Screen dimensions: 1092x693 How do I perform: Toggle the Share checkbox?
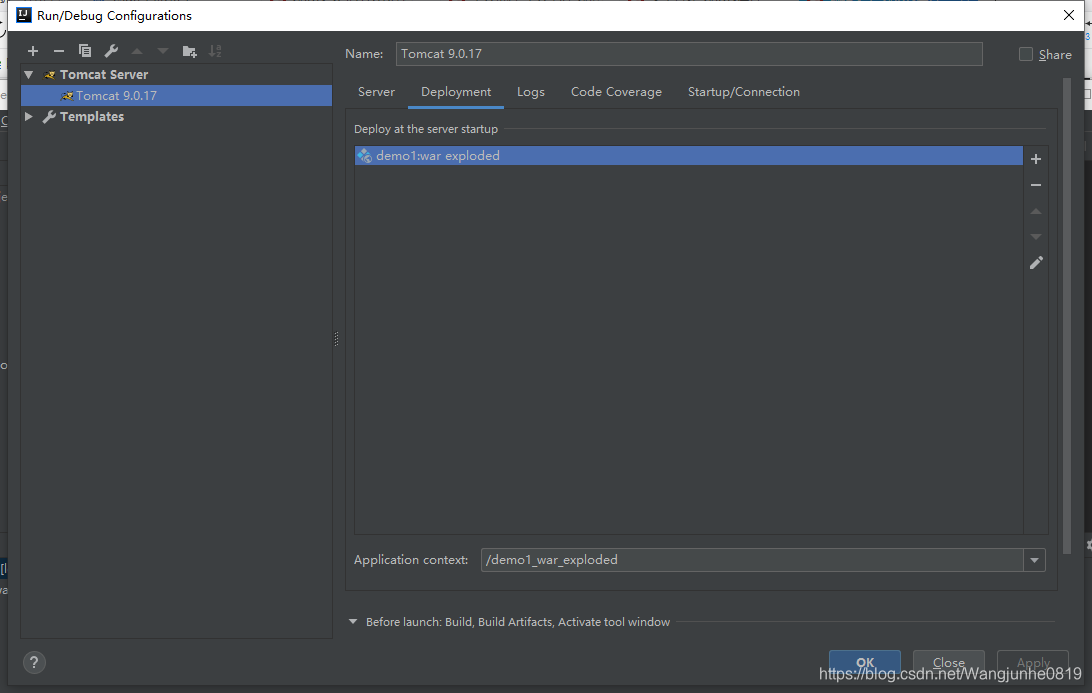tap(1026, 54)
